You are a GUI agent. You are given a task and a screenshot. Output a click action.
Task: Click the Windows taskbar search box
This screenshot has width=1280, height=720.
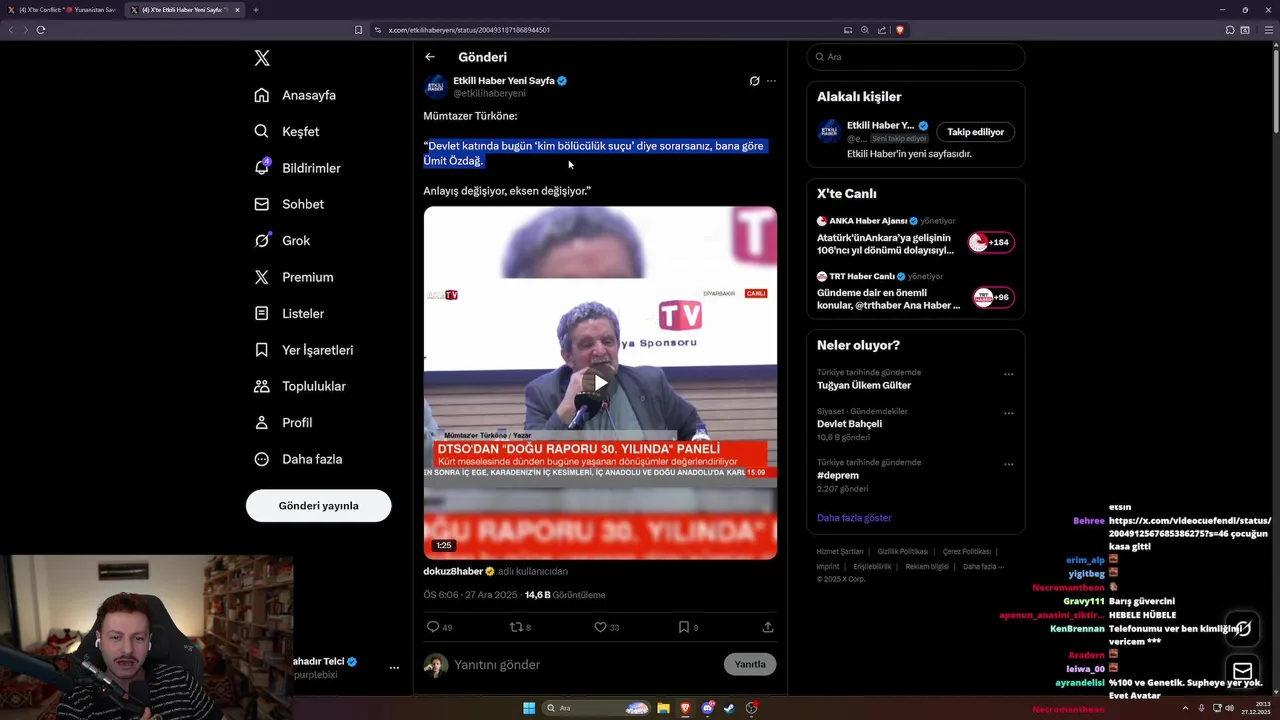pos(597,708)
